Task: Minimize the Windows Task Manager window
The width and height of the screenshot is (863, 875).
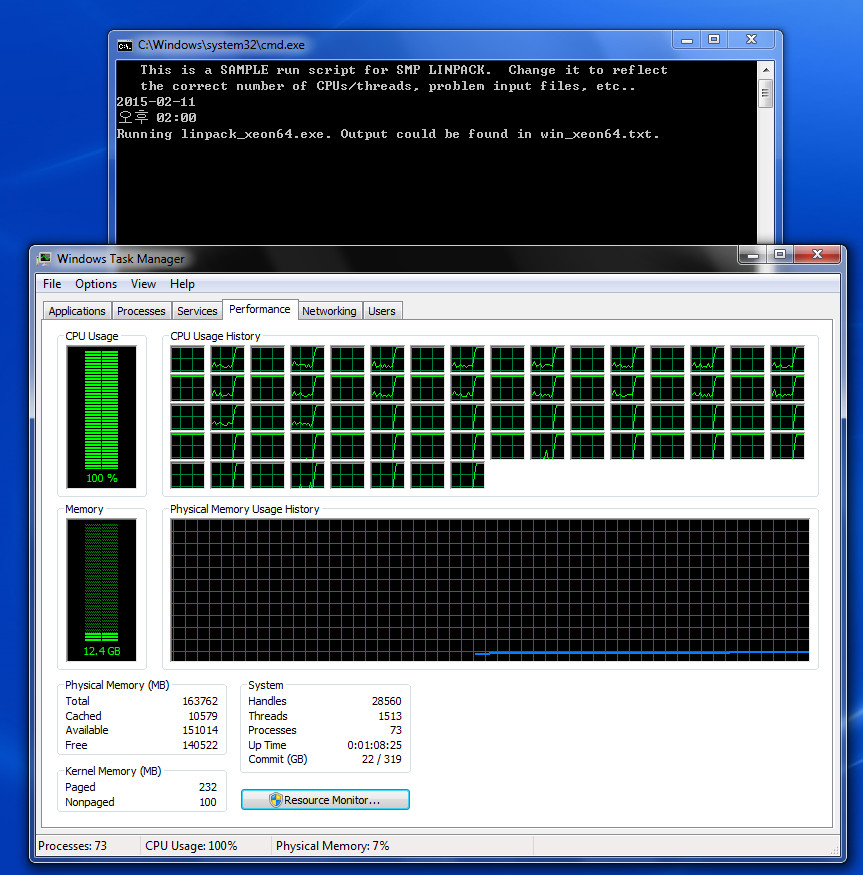Action: (x=752, y=255)
